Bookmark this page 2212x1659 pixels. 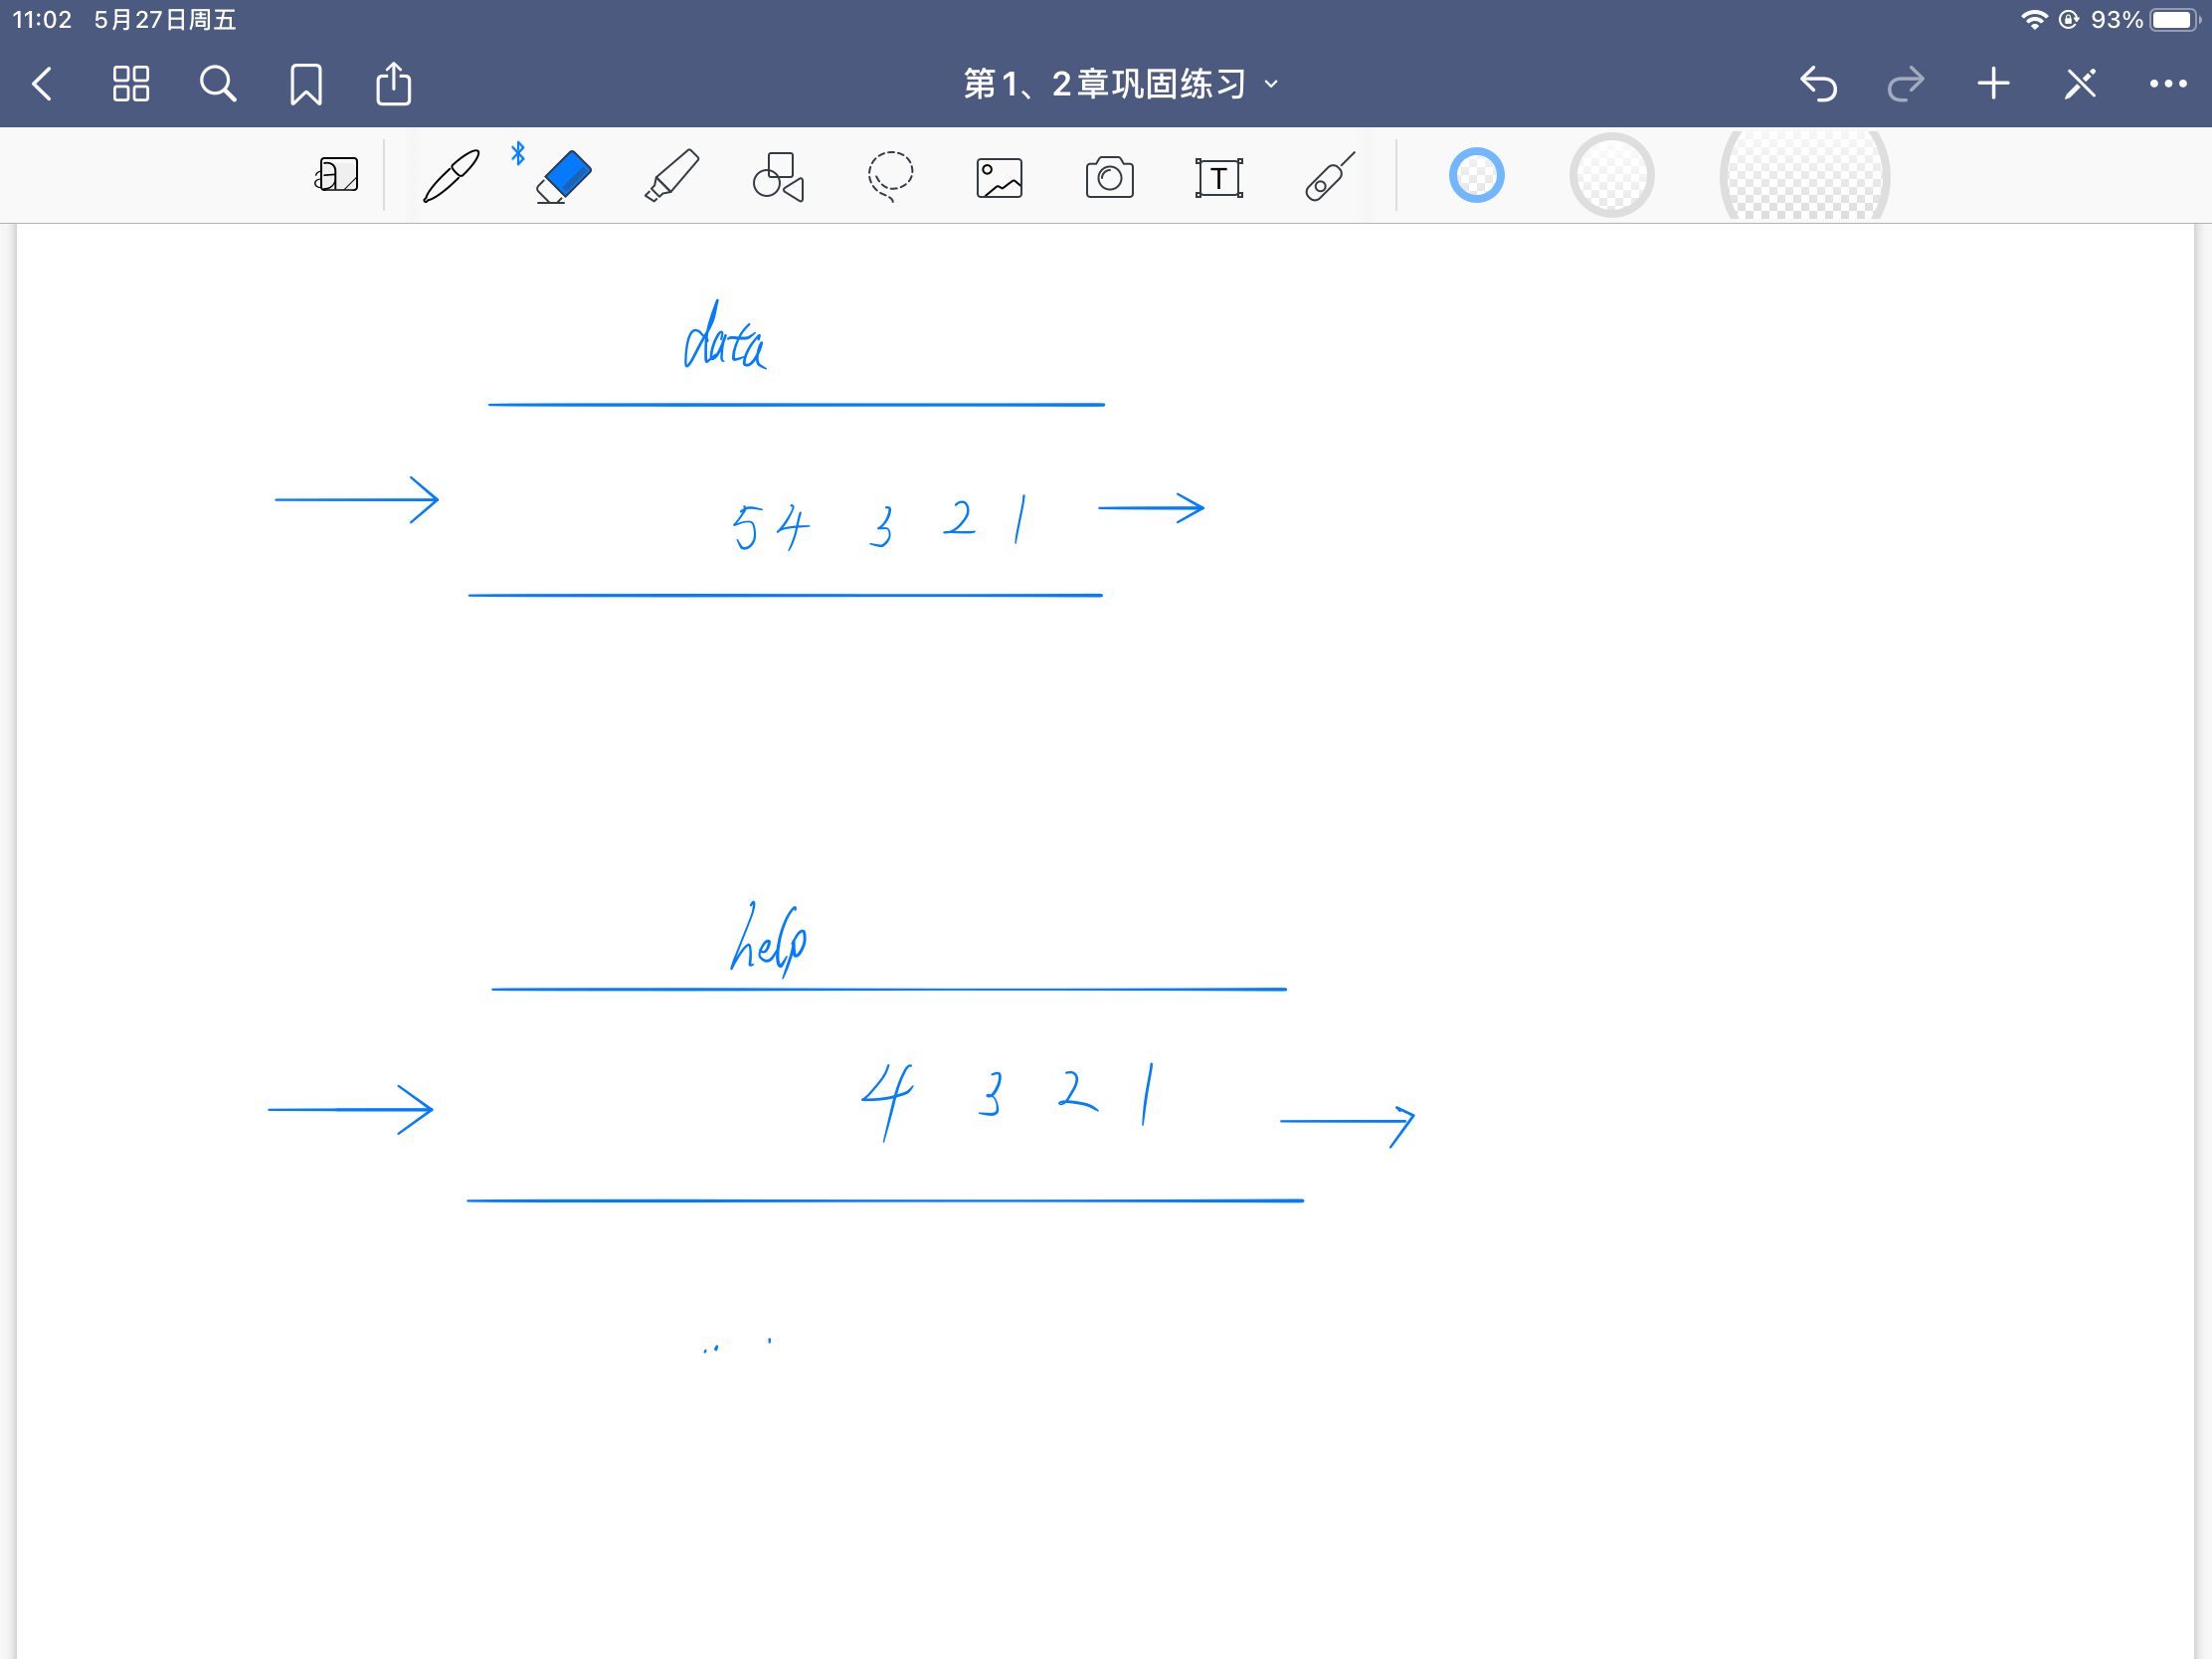306,84
